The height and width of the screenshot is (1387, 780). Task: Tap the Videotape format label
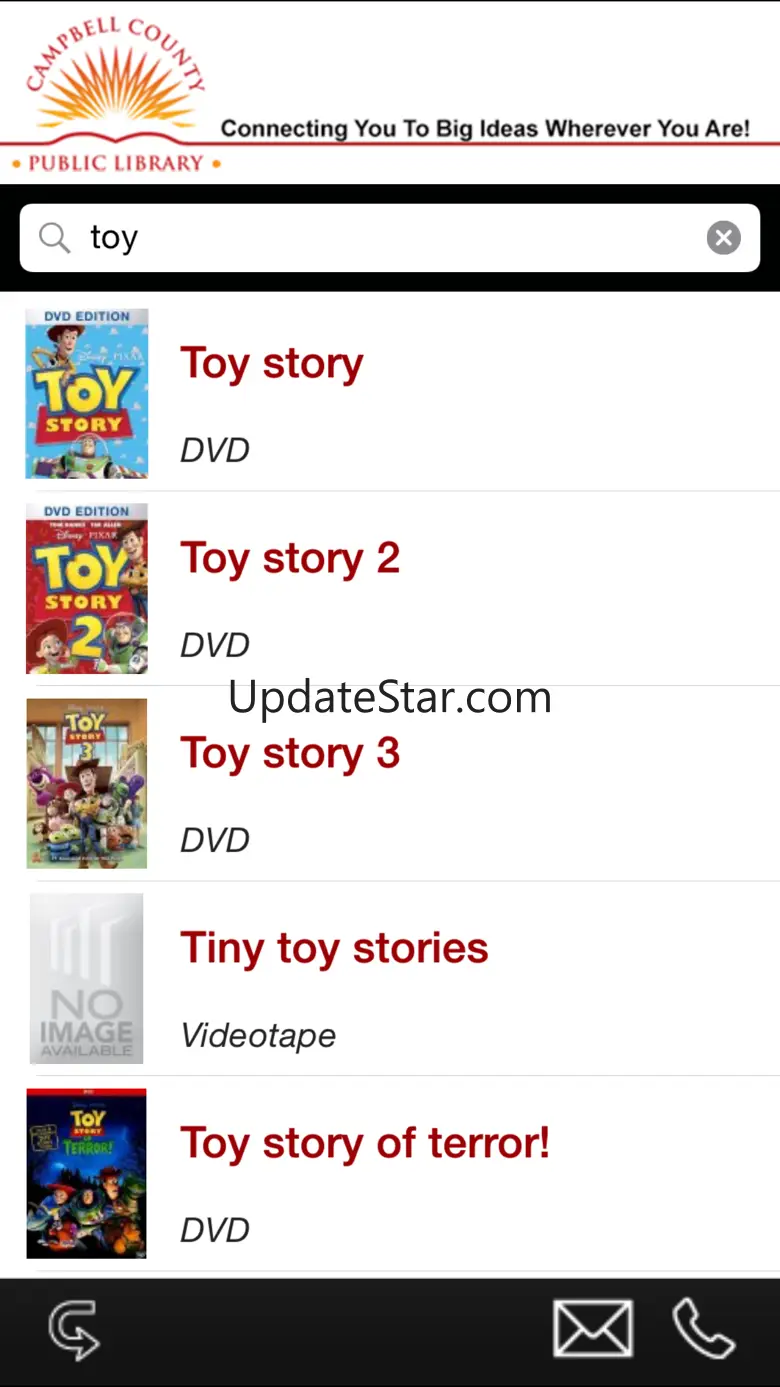click(x=258, y=1035)
